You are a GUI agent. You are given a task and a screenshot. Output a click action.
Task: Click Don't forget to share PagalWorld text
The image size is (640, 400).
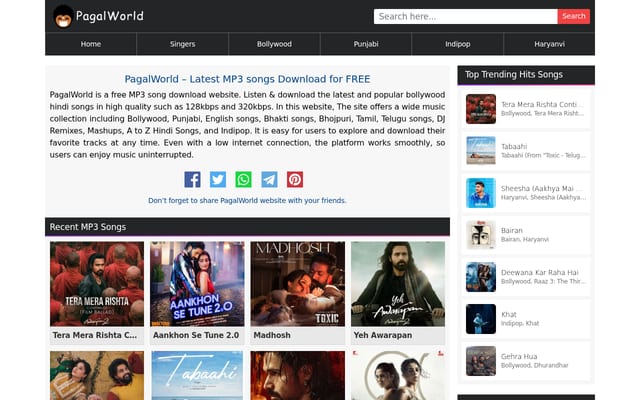point(247,200)
